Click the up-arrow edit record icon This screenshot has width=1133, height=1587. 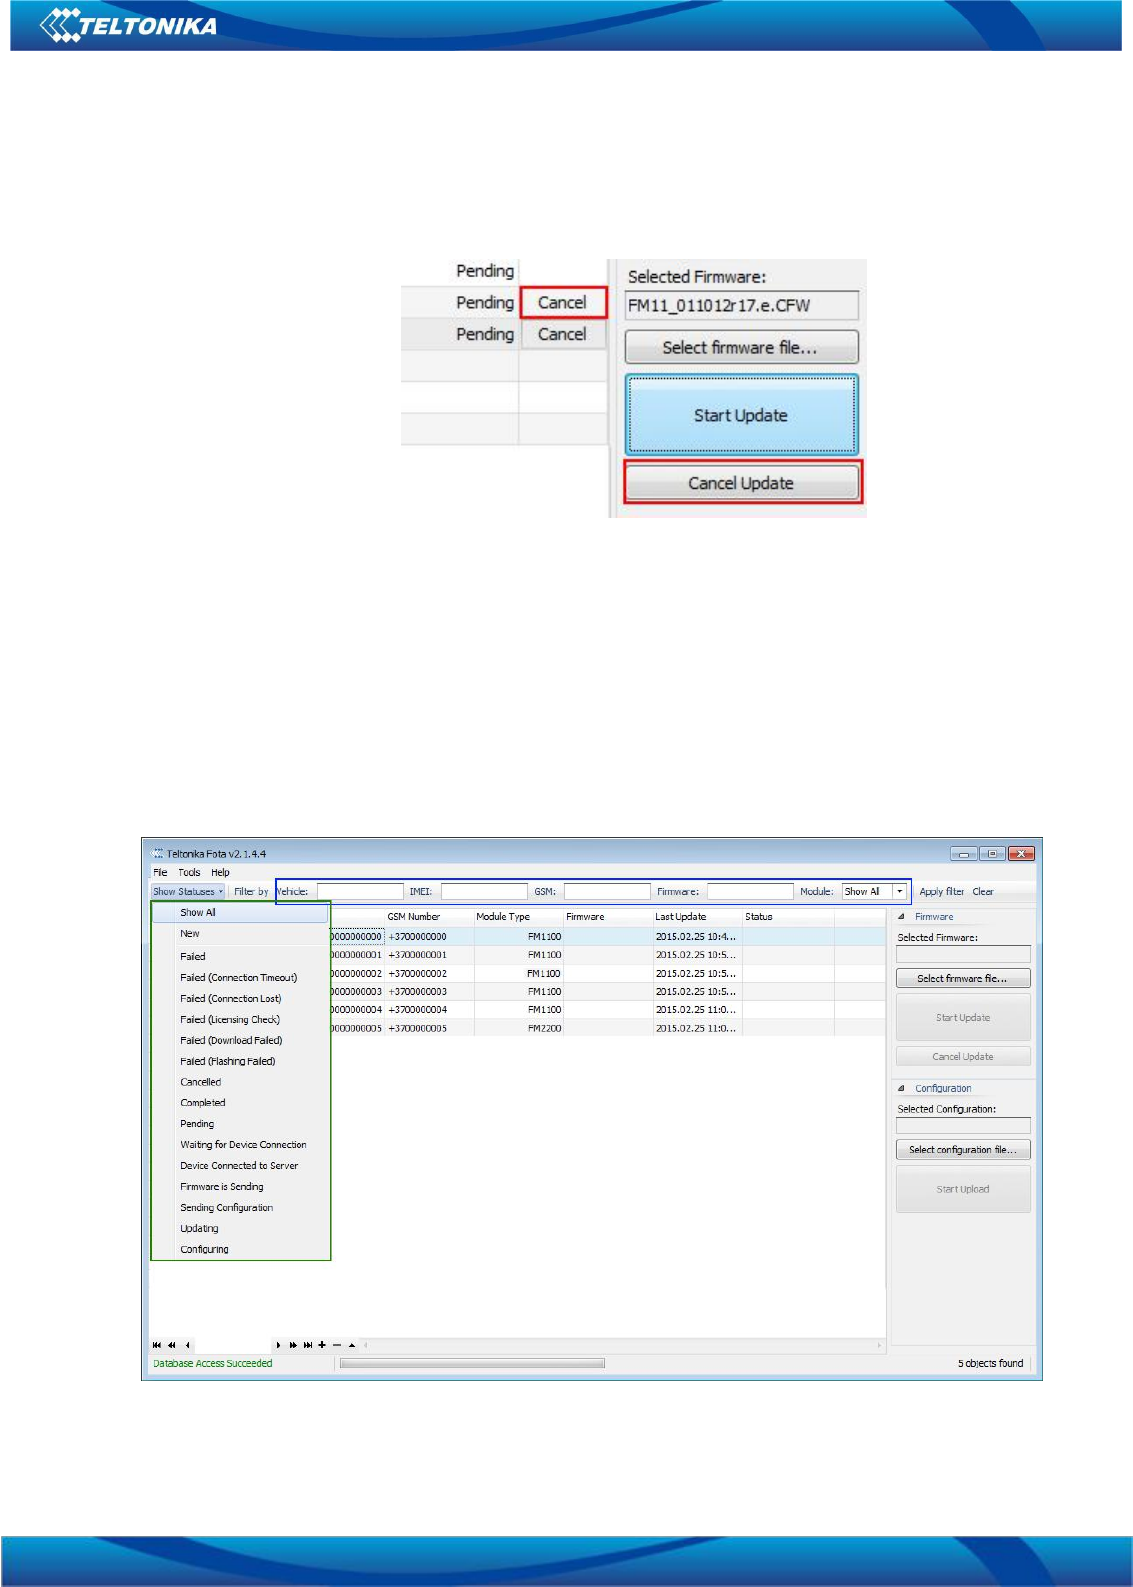[352, 1345]
